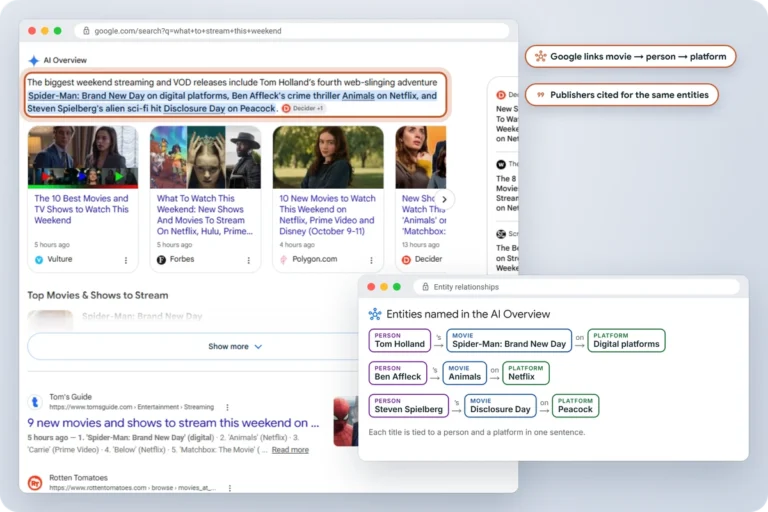The width and height of the screenshot is (768, 512).
Task: Open 'The 10 Best Movies and TV Shows' article
Action: [x=81, y=209]
